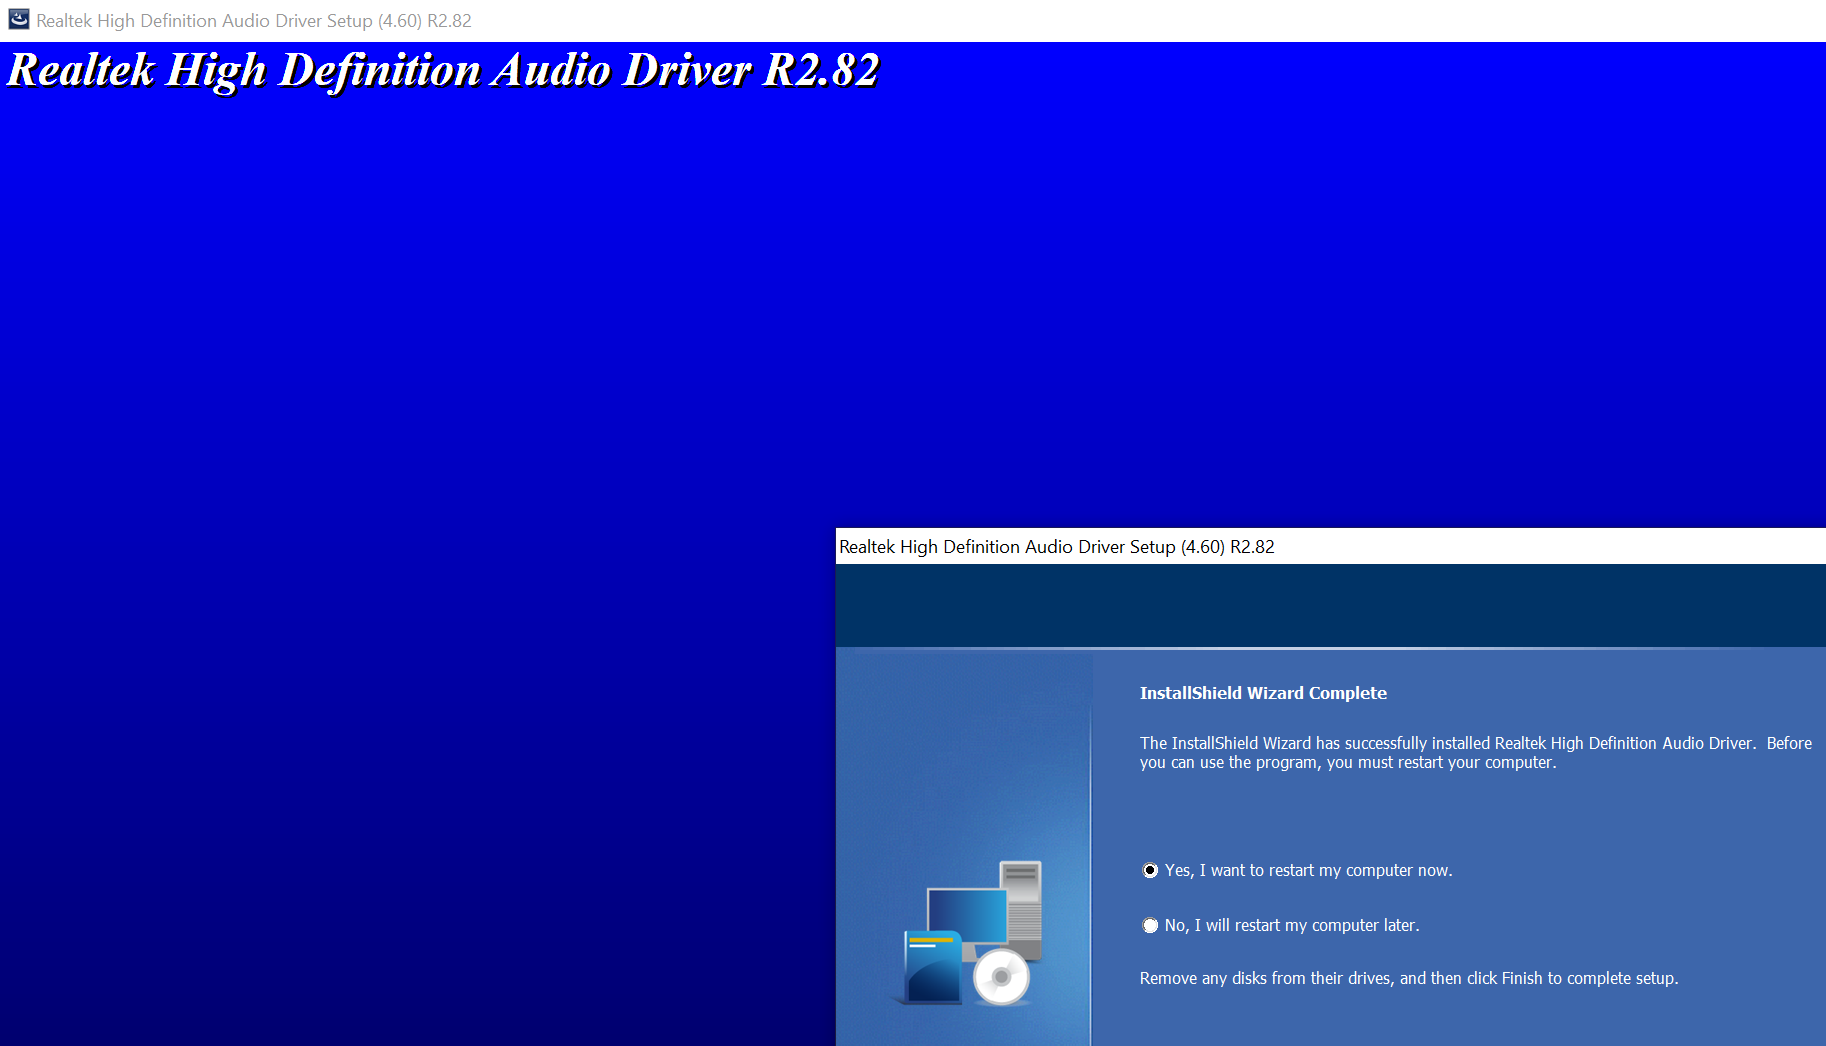Click the 'InstallShield Wizard Complete' heading

click(1263, 693)
